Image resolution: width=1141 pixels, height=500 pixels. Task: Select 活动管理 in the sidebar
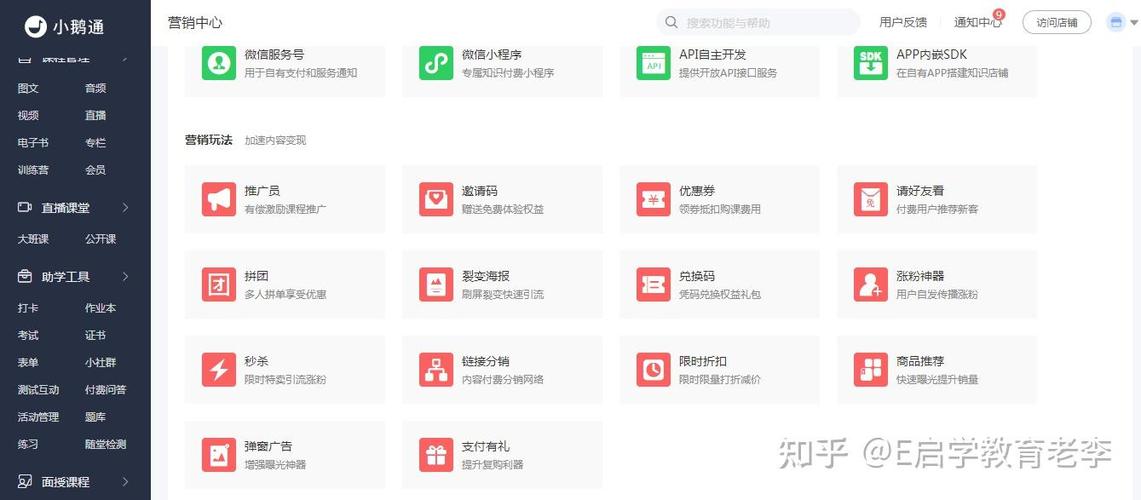tap(39, 417)
